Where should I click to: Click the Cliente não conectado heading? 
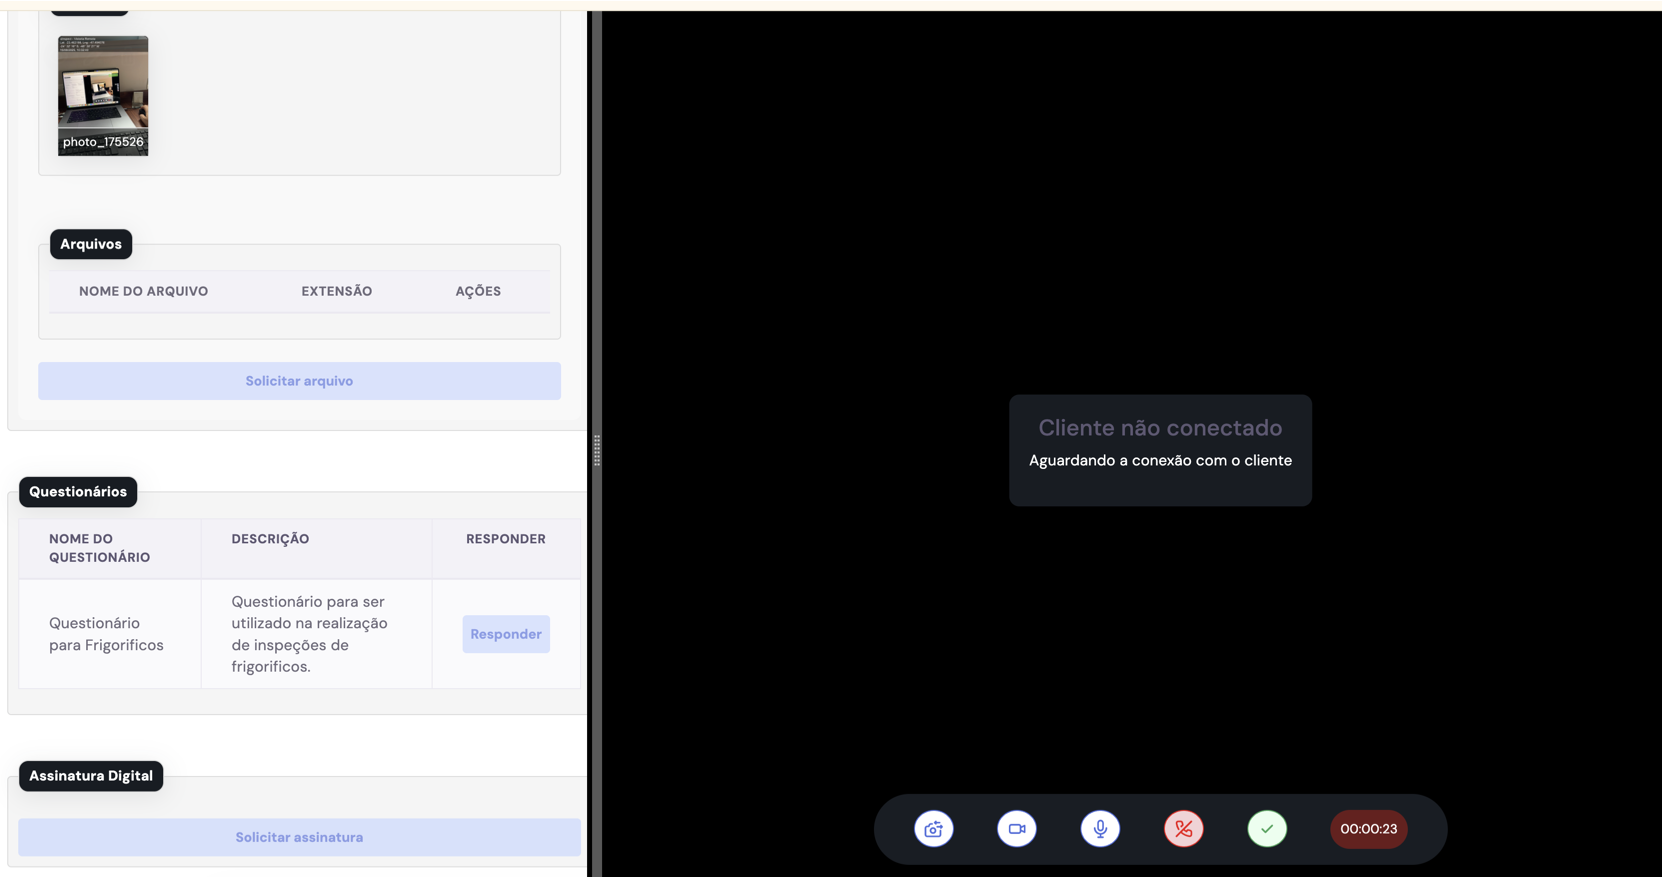pyautogui.click(x=1160, y=428)
